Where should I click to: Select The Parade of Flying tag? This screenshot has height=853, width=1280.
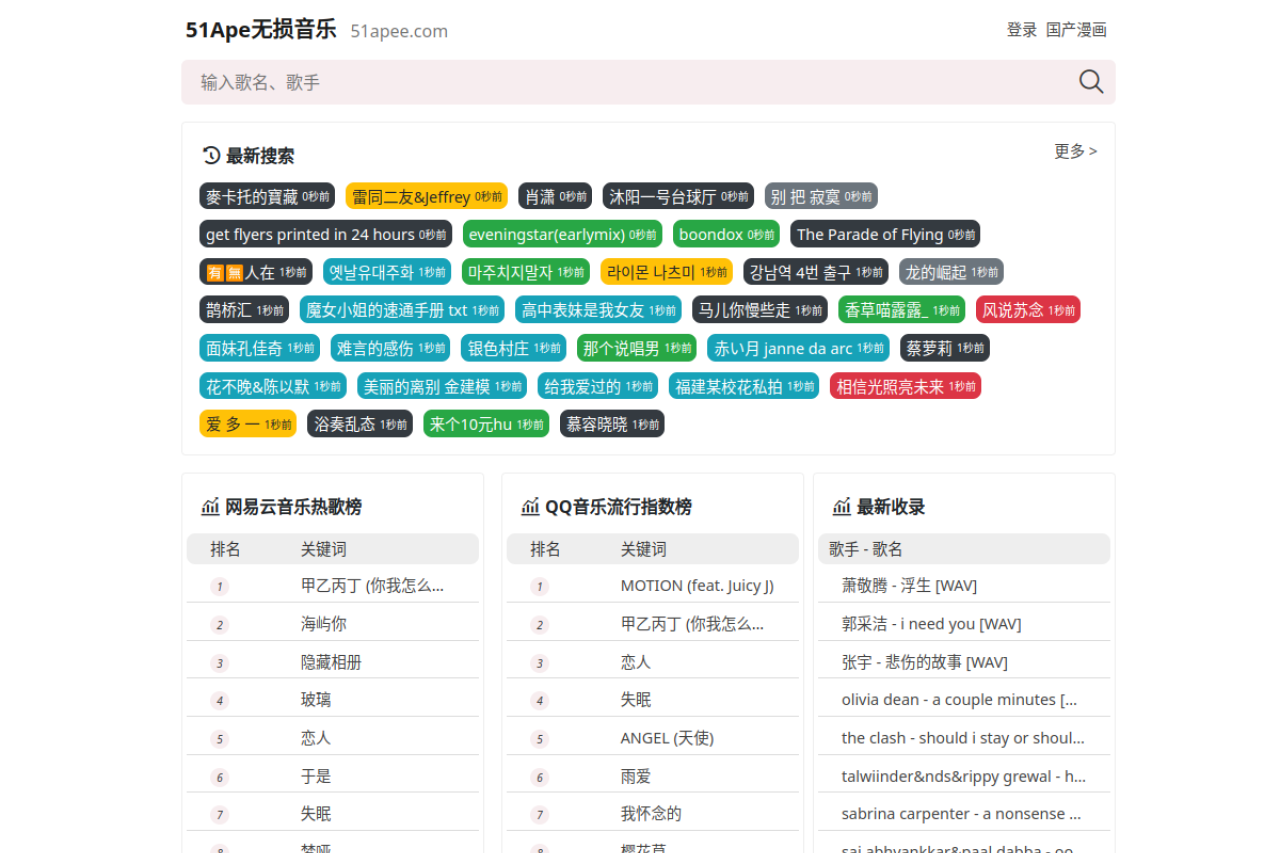(x=885, y=234)
